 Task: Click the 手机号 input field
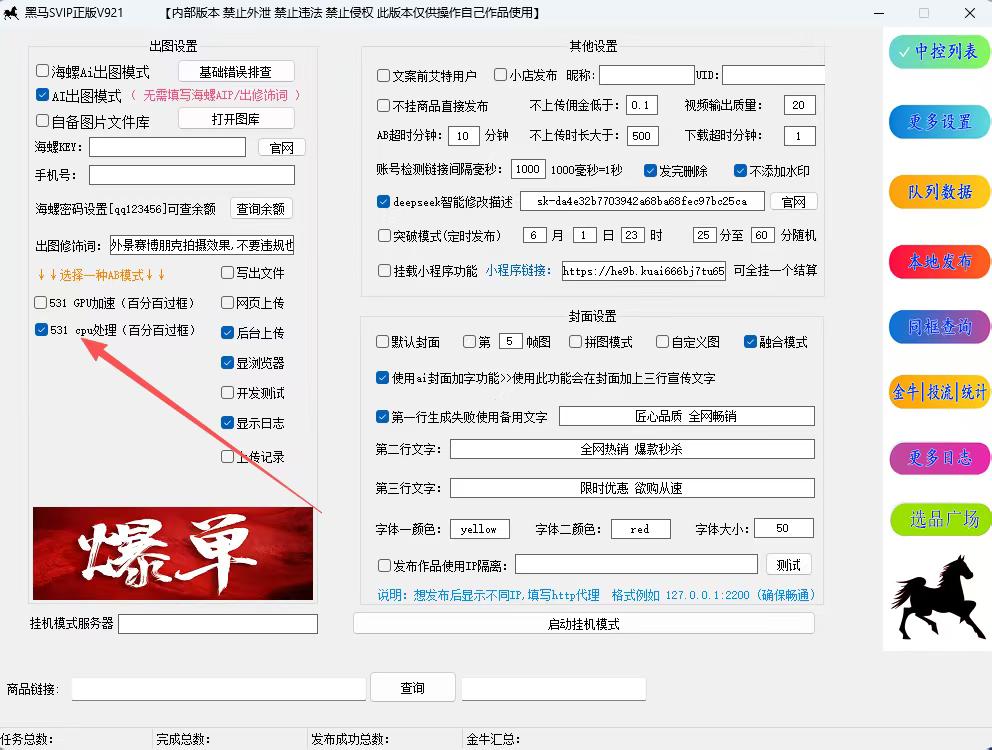(x=192, y=175)
